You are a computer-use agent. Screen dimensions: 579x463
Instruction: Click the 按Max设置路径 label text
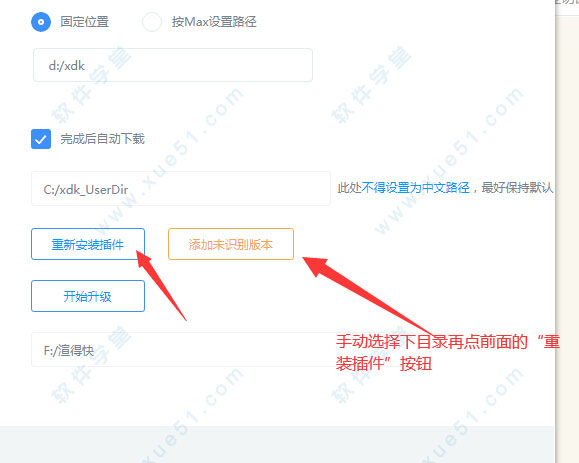coord(214,22)
